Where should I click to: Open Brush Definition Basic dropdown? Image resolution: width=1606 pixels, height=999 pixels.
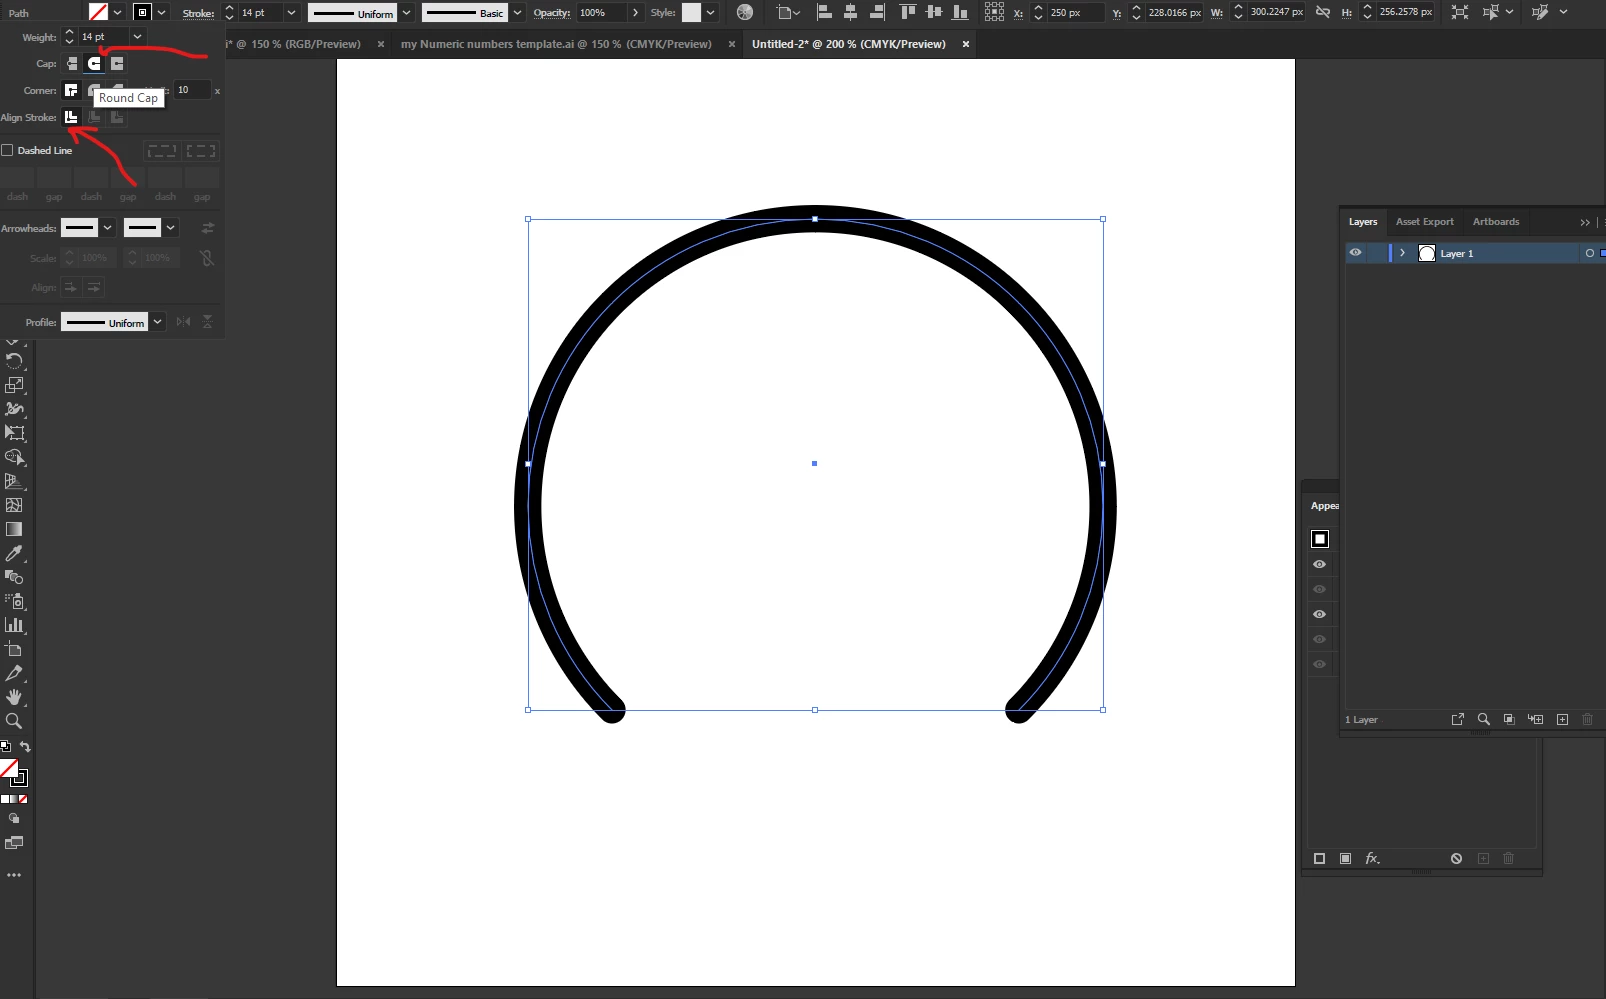pos(517,13)
